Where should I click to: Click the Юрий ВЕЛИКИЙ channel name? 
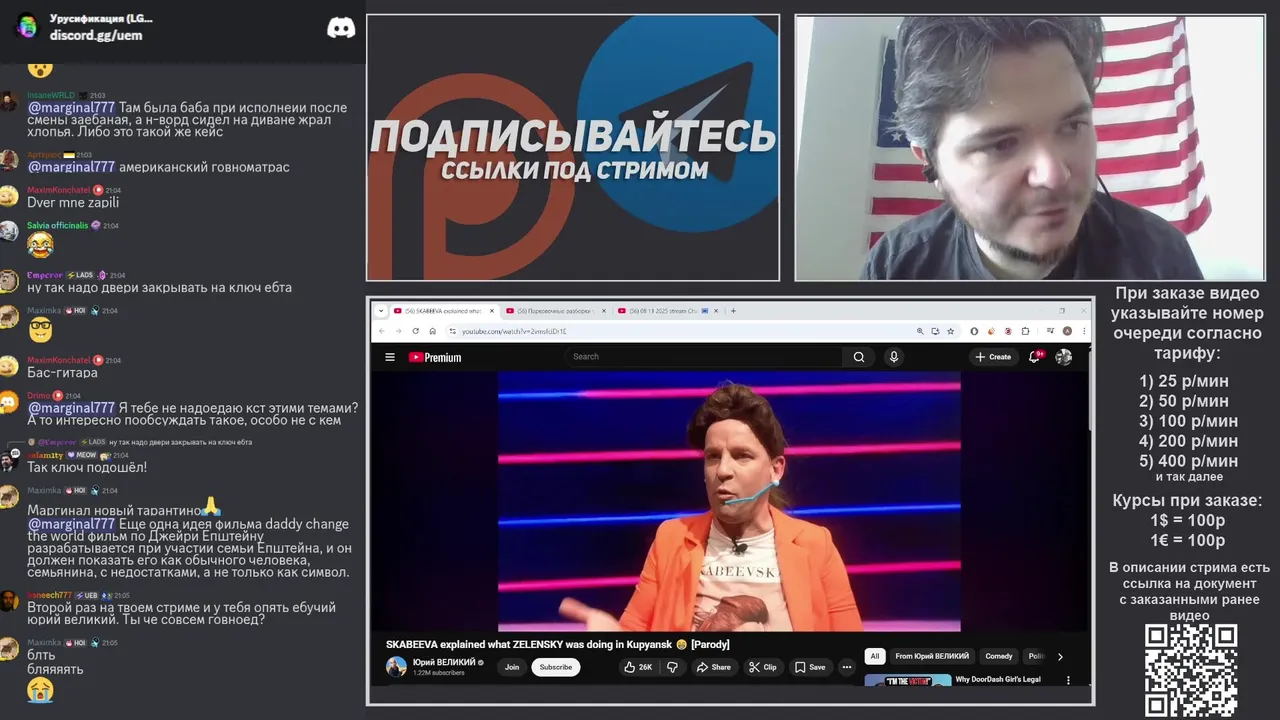coord(443,662)
